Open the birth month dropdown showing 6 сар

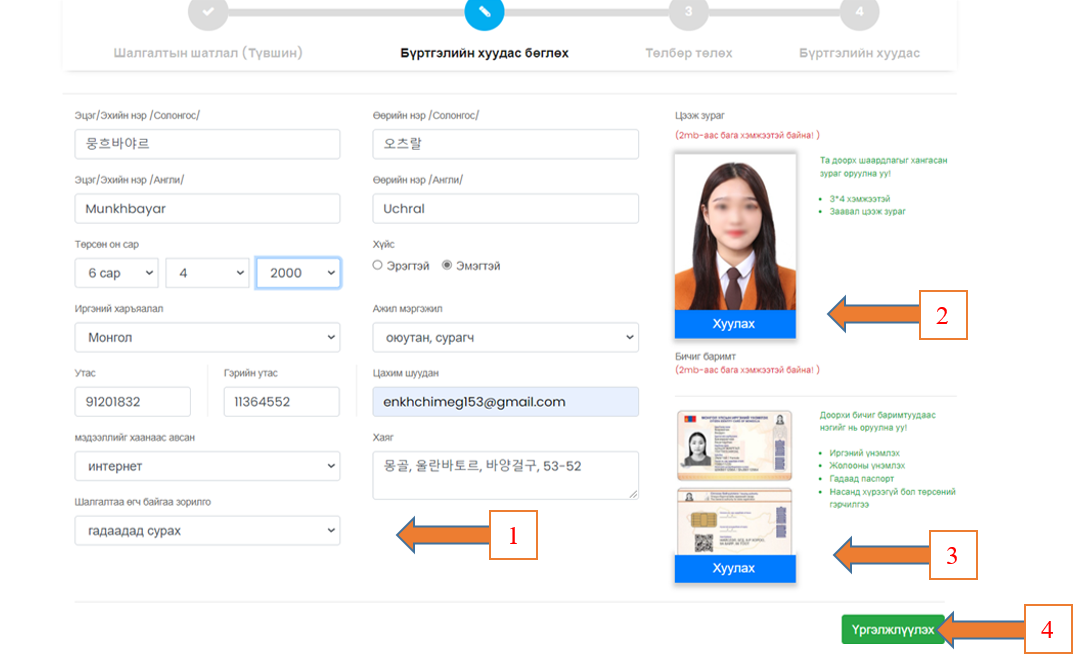[116, 273]
